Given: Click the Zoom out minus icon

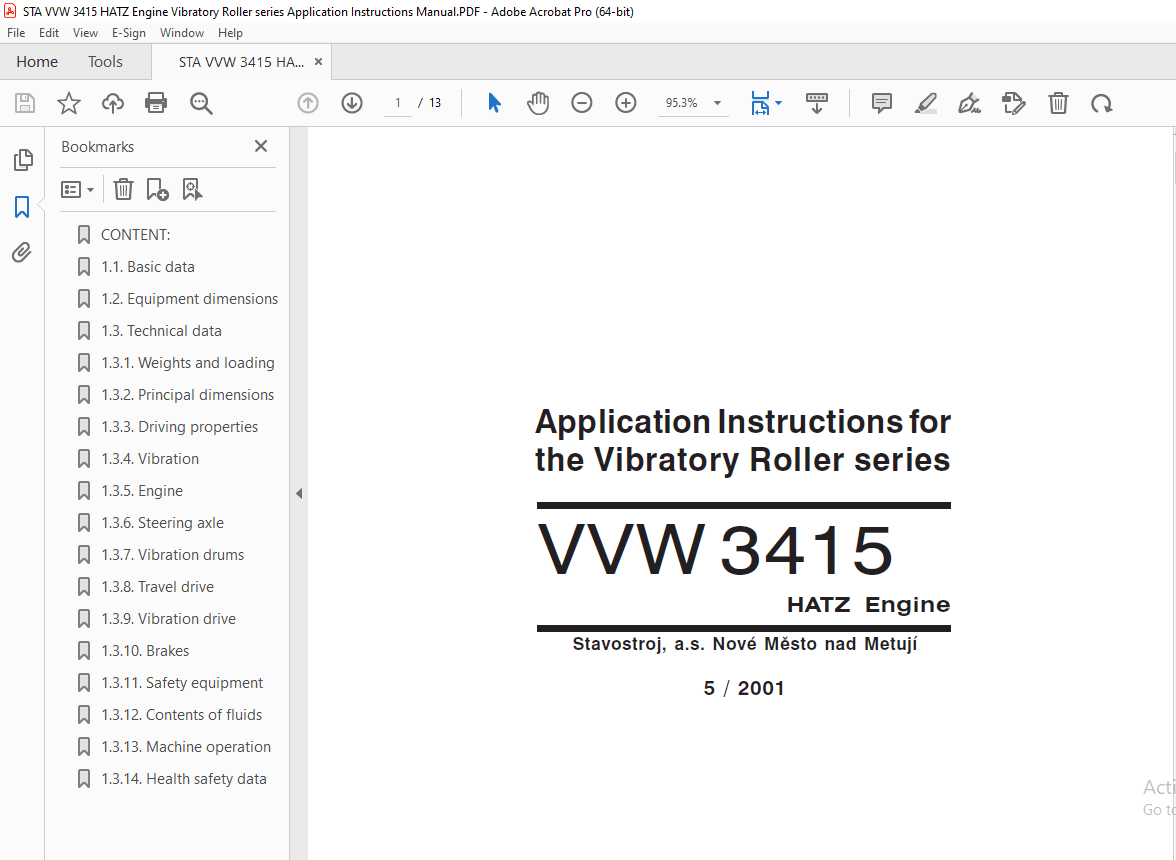Looking at the screenshot, I should [581, 103].
